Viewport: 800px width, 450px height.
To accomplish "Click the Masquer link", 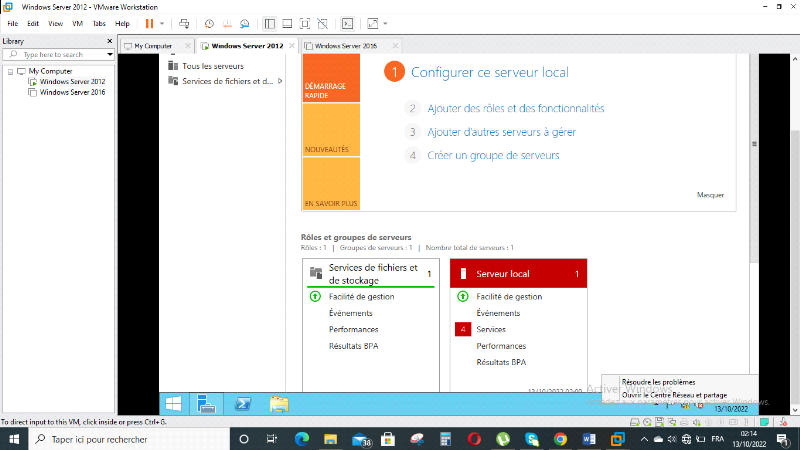I will coord(709,195).
